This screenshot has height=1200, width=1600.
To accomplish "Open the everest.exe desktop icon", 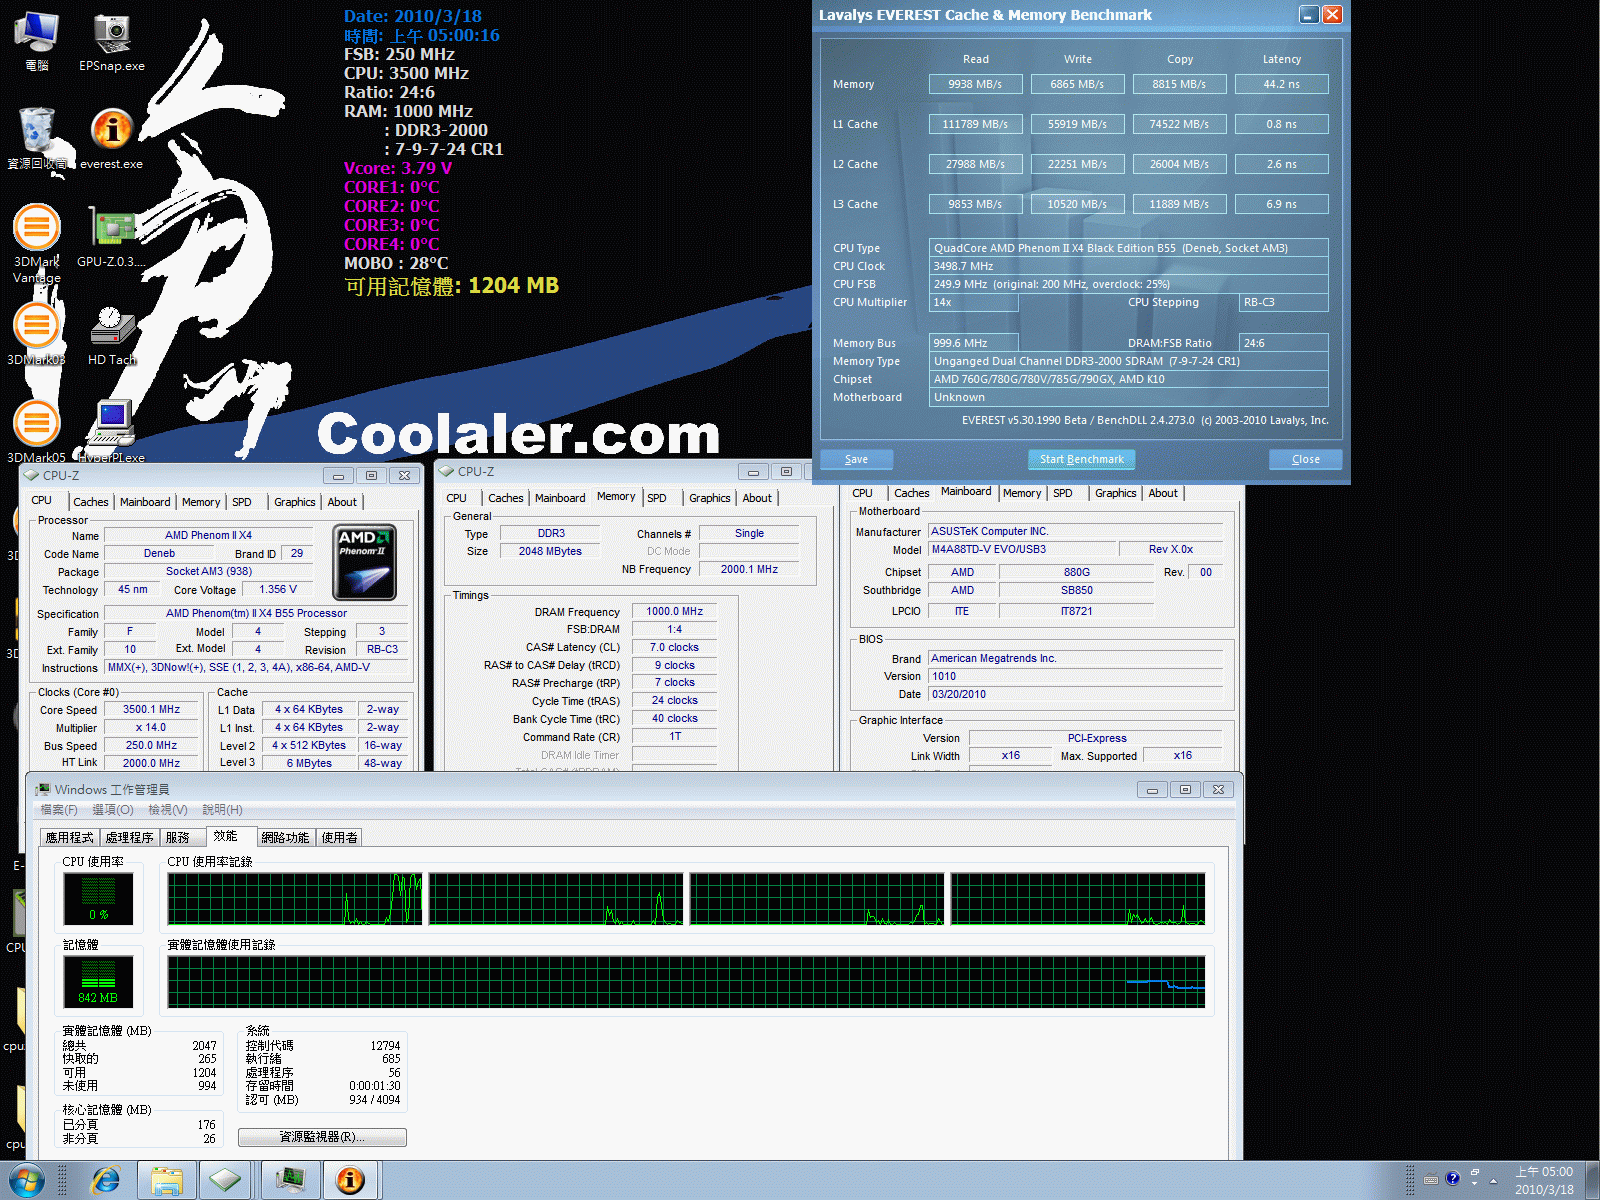I will click(112, 138).
